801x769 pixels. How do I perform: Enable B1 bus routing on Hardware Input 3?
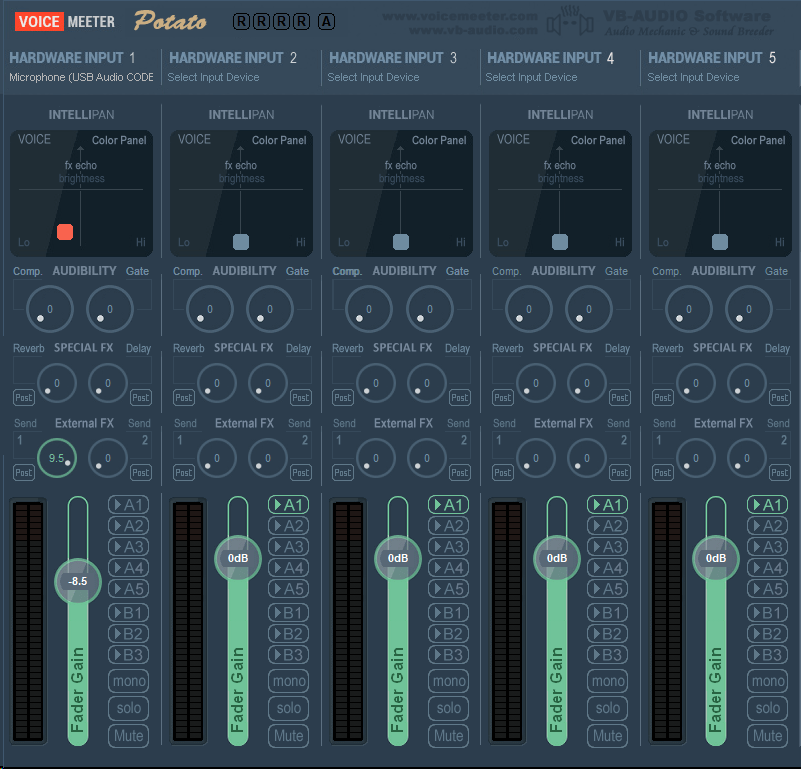pos(449,613)
